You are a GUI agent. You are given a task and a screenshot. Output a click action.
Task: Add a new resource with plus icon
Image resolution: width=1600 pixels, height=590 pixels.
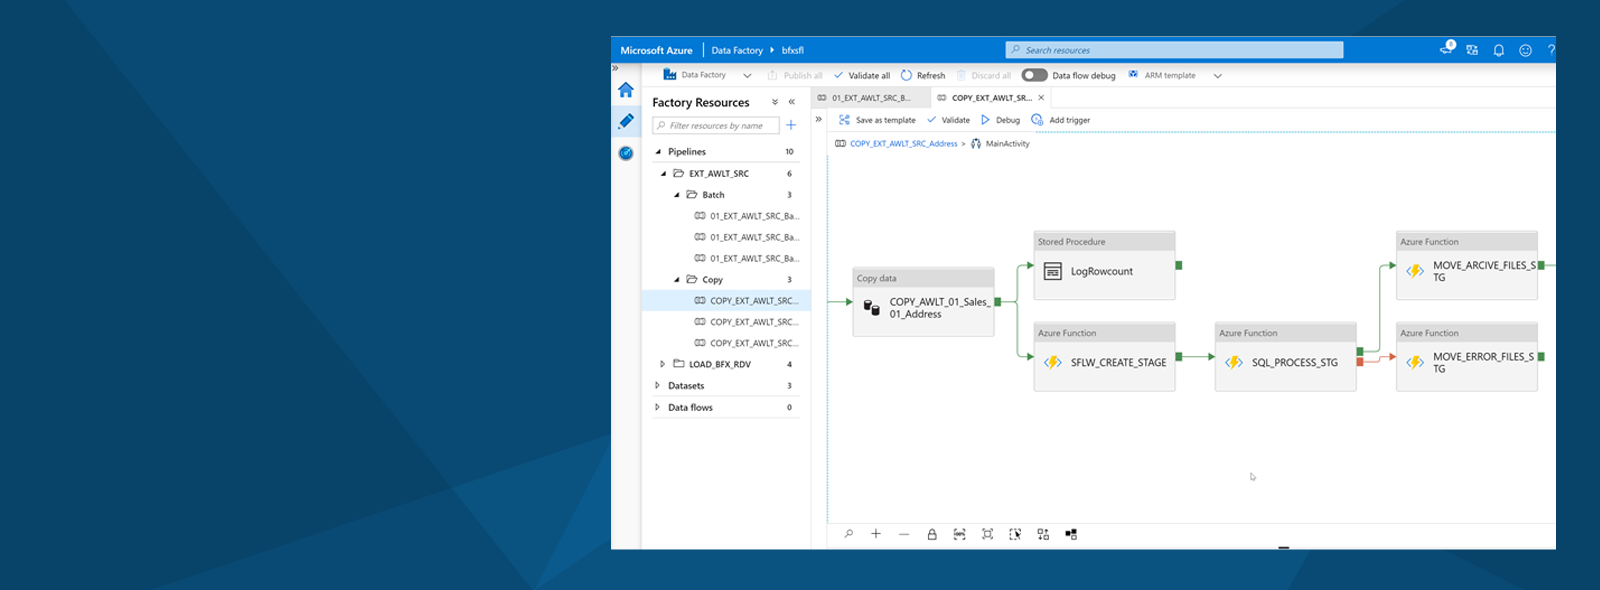tap(791, 125)
